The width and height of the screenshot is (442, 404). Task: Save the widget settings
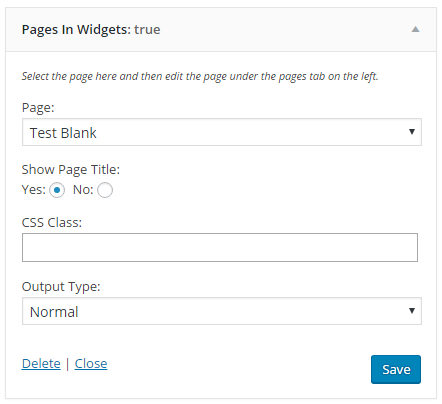click(x=396, y=369)
